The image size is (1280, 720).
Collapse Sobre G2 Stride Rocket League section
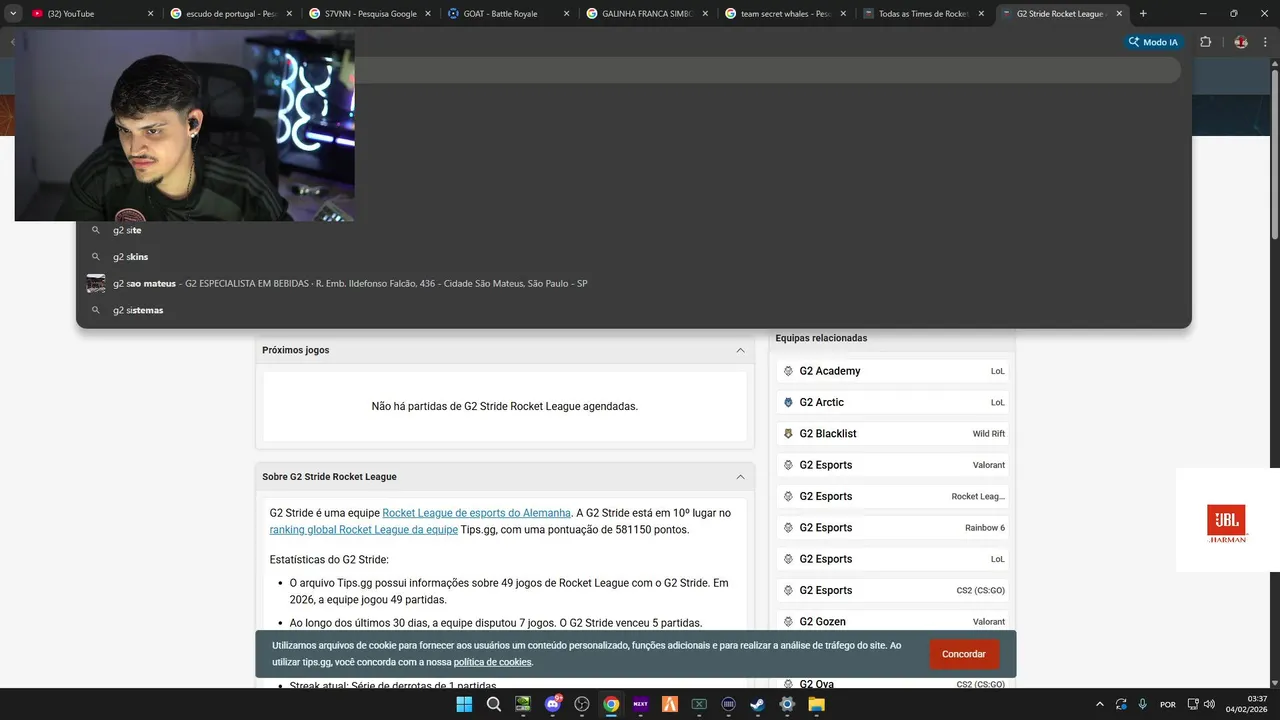(740, 477)
